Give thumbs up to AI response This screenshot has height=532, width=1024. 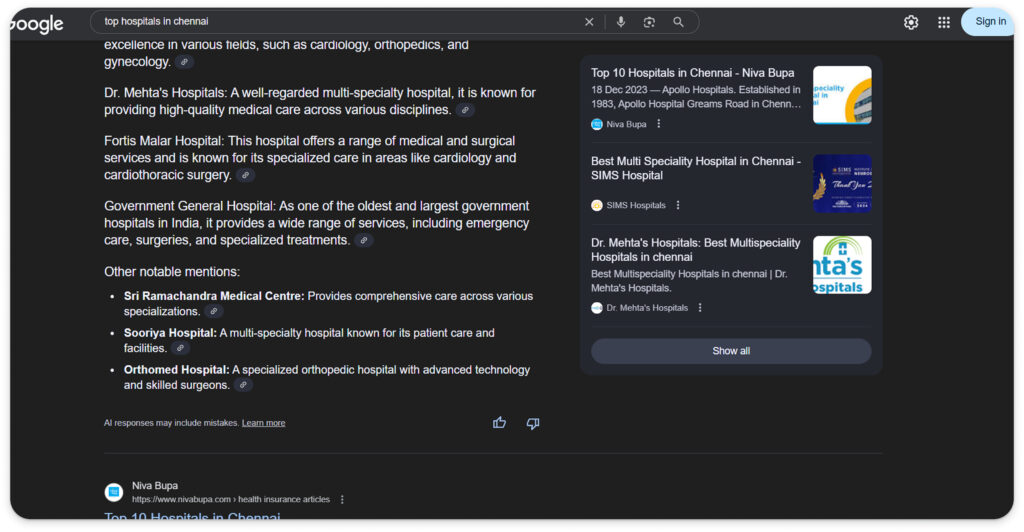(499, 423)
